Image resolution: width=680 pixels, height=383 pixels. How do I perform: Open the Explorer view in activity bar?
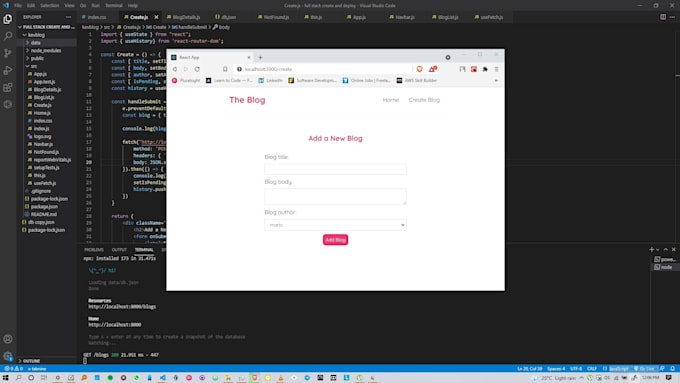click(8, 19)
